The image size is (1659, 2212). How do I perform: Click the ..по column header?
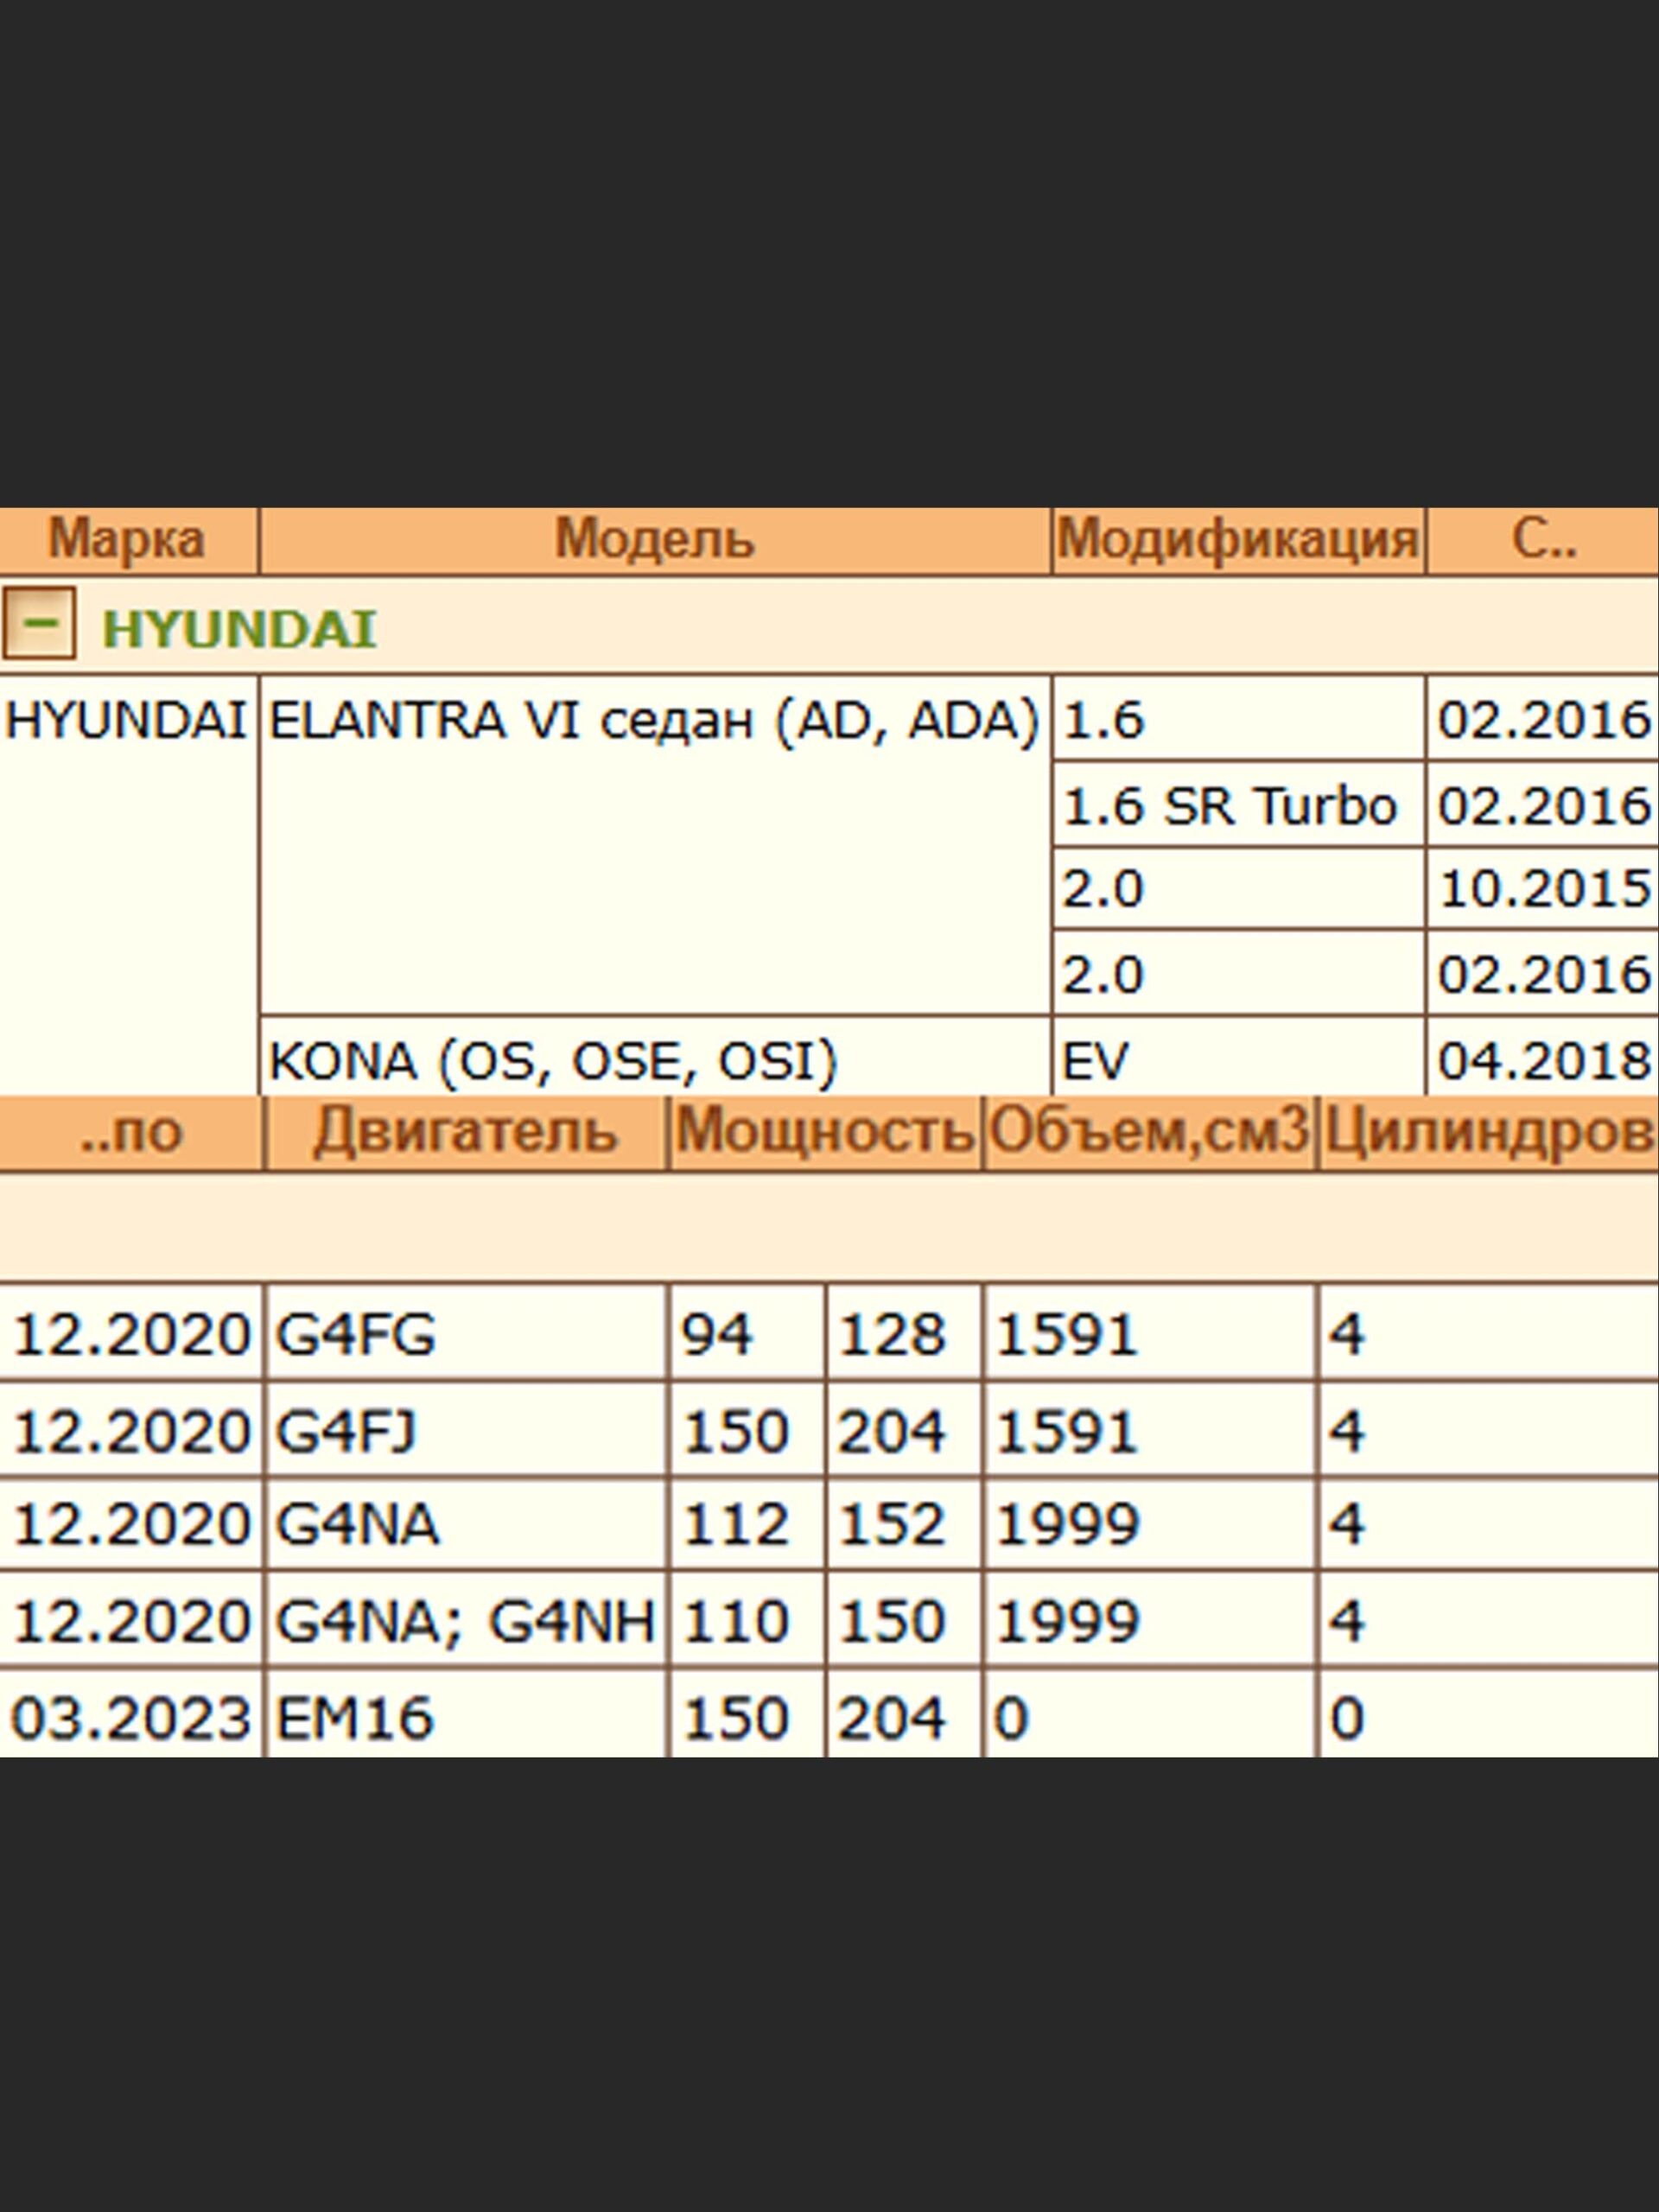click(x=131, y=1132)
